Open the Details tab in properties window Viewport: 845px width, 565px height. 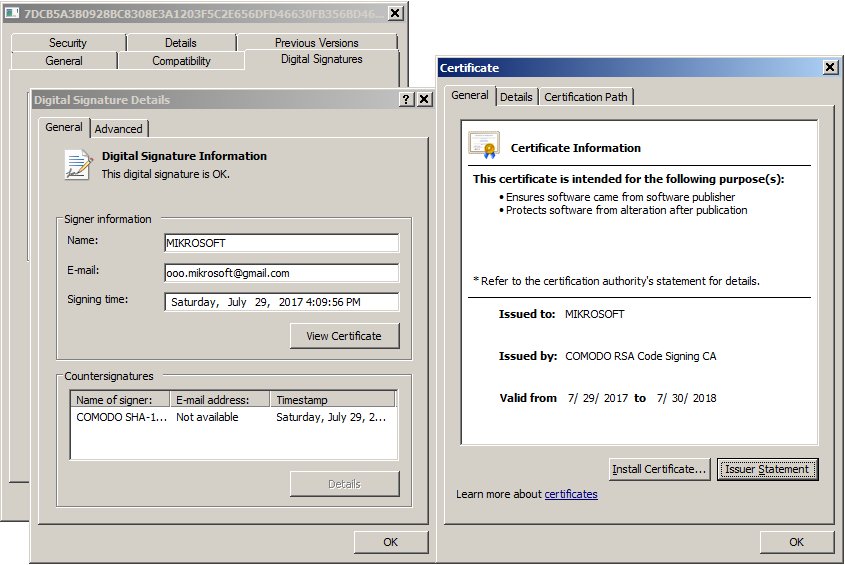tap(181, 43)
